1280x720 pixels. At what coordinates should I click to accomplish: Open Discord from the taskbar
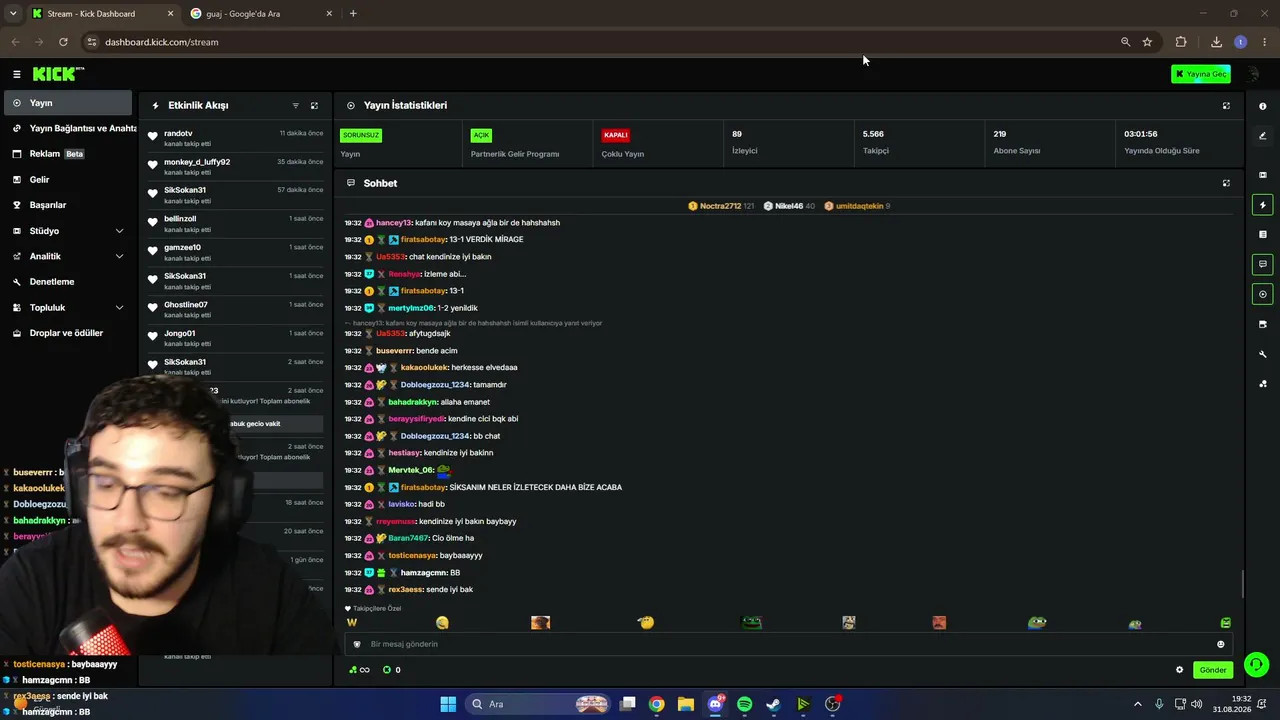[715, 704]
